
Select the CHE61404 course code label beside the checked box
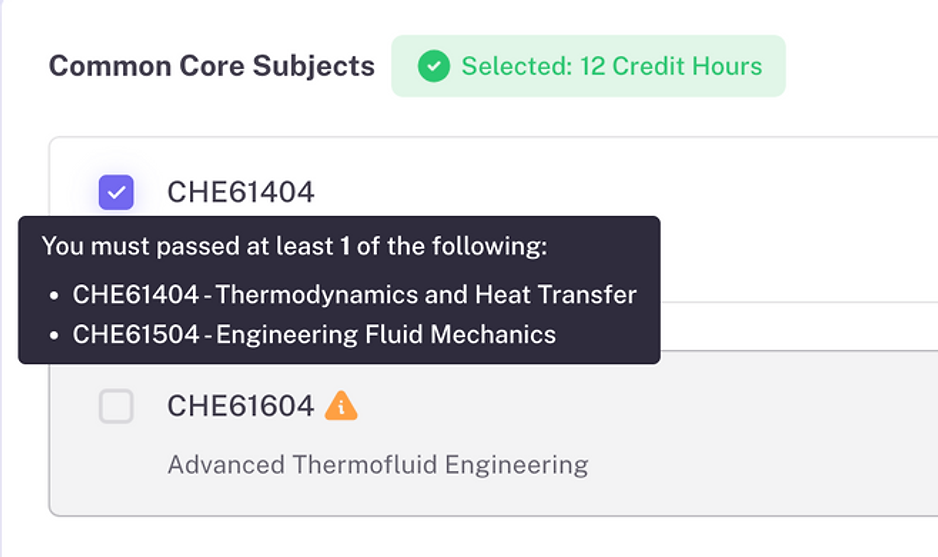[240, 192]
